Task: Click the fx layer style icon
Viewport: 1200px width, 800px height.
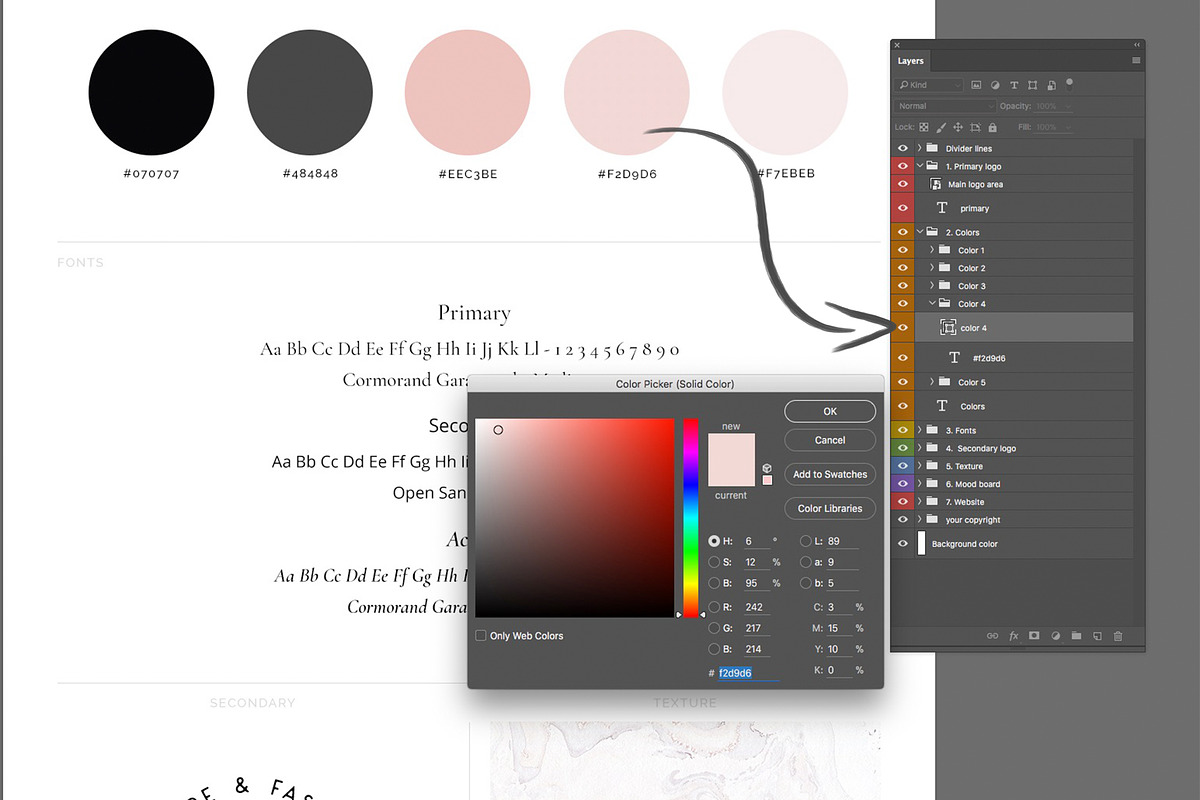Action: (1014, 635)
